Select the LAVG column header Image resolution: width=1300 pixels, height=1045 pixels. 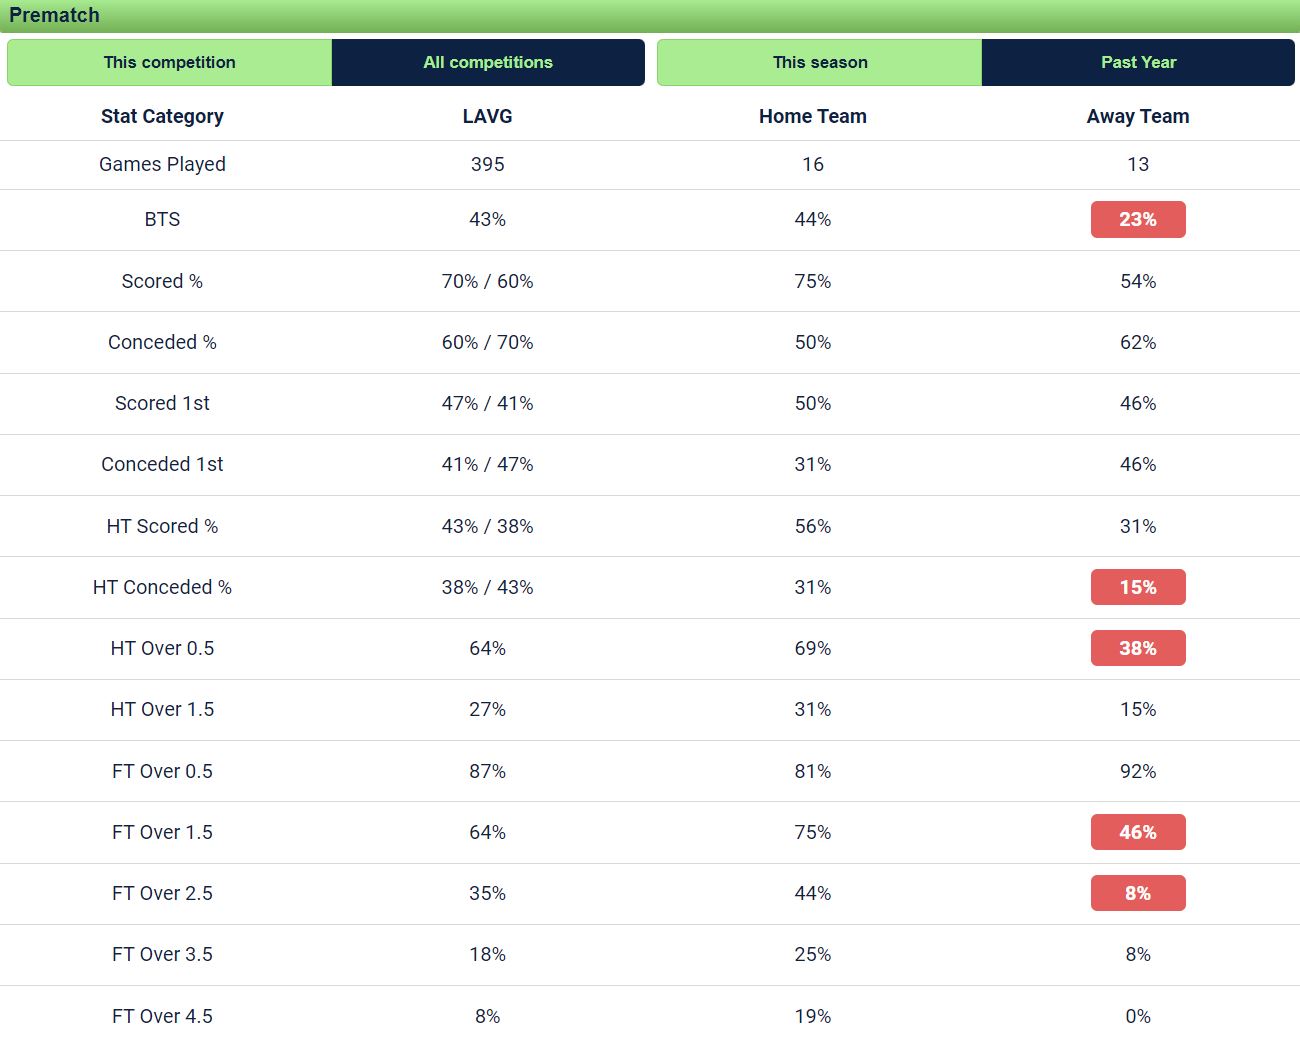pos(487,116)
